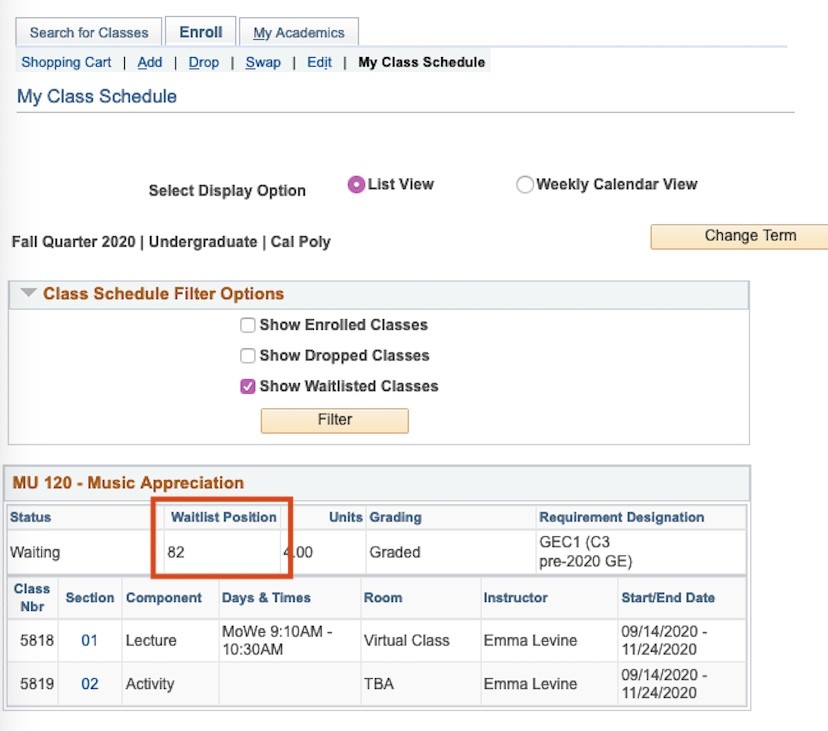Open the My Academics tab

click(299, 32)
